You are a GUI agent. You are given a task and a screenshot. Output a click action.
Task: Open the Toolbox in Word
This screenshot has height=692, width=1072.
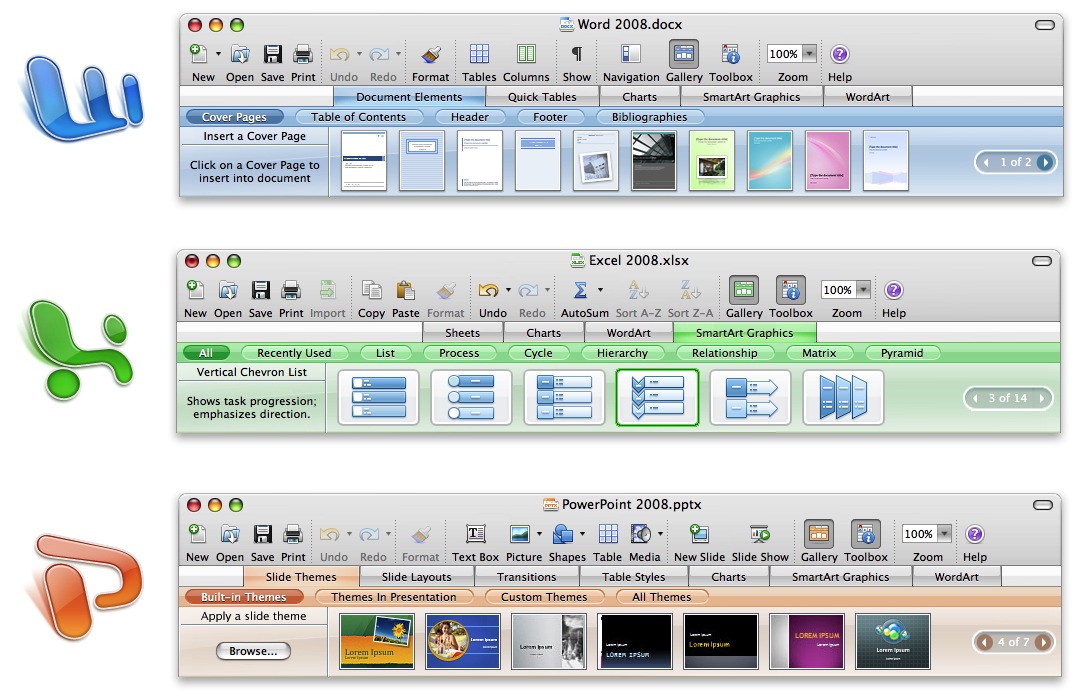[731, 54]
